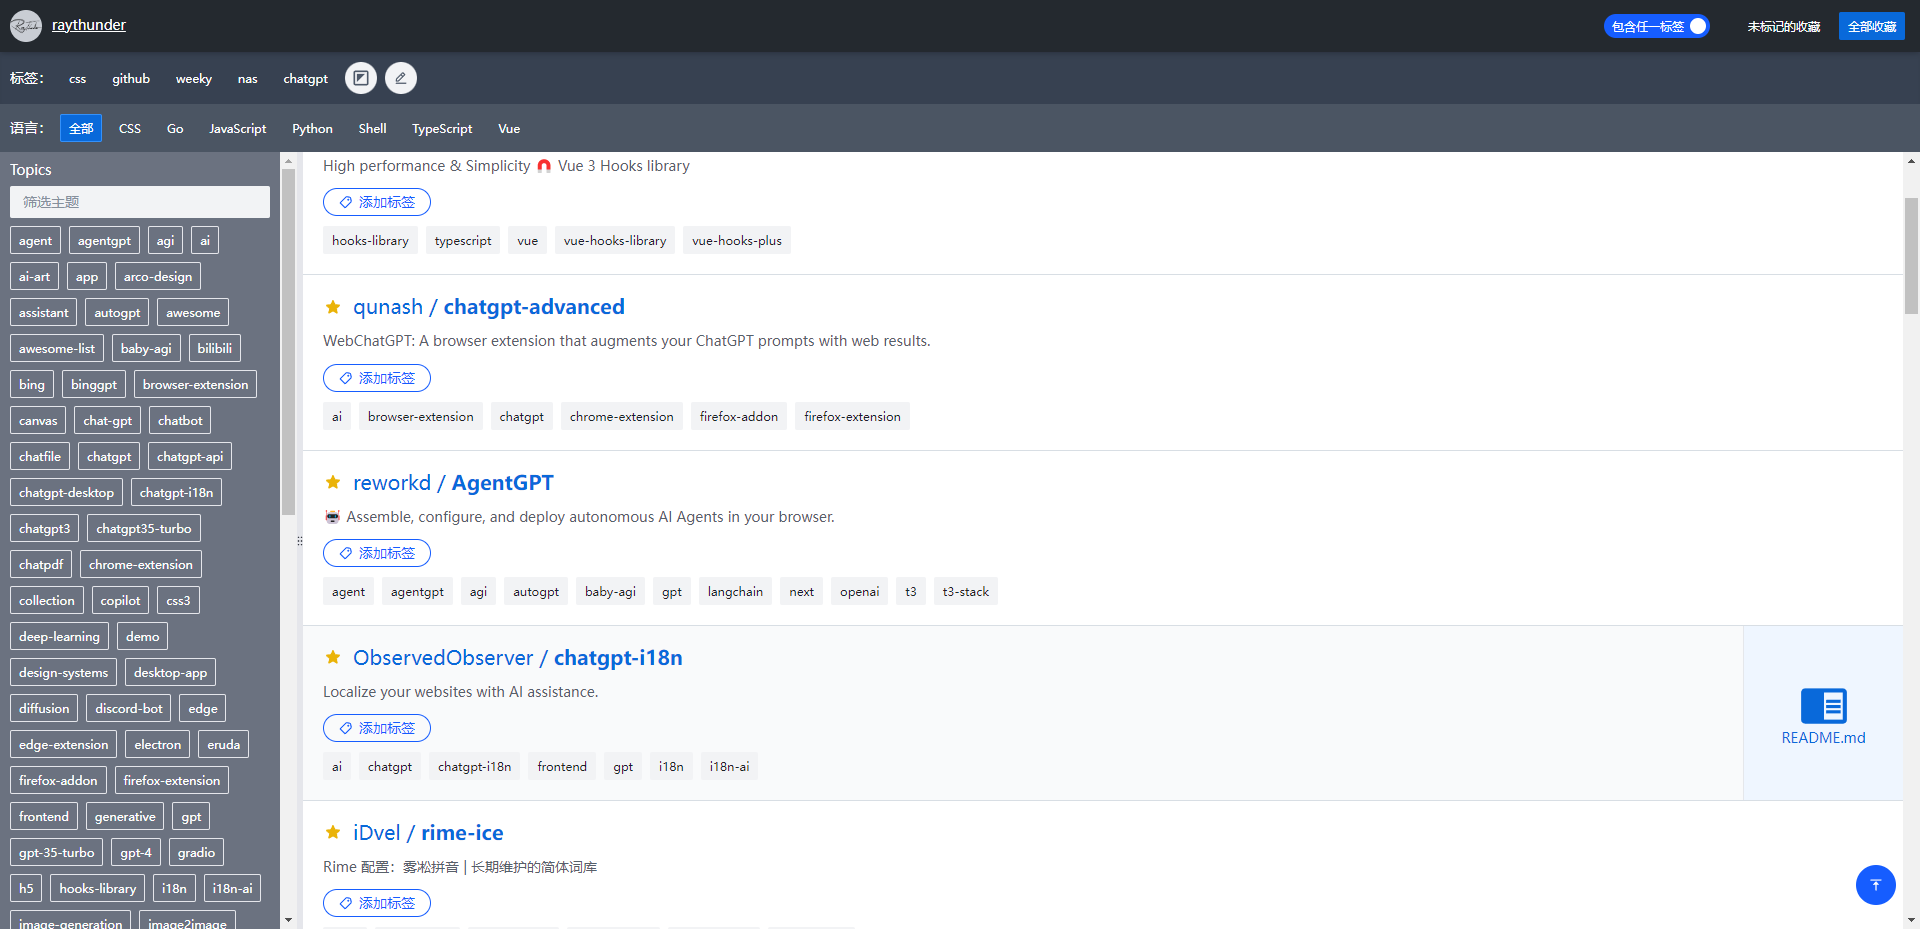1920x929 pixels.
Task: Filter by Python language
Action: (x=312, y=128)
